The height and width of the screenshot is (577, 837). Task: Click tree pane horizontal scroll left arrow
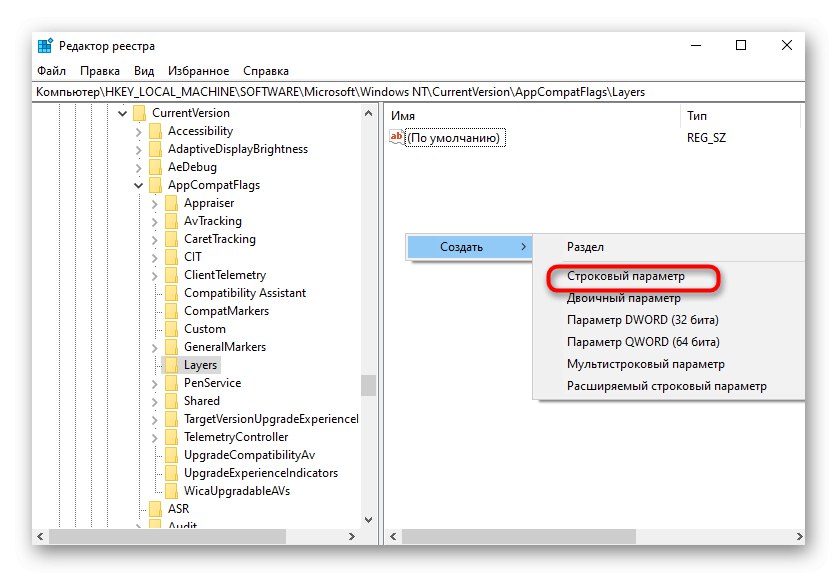[41, 536]
